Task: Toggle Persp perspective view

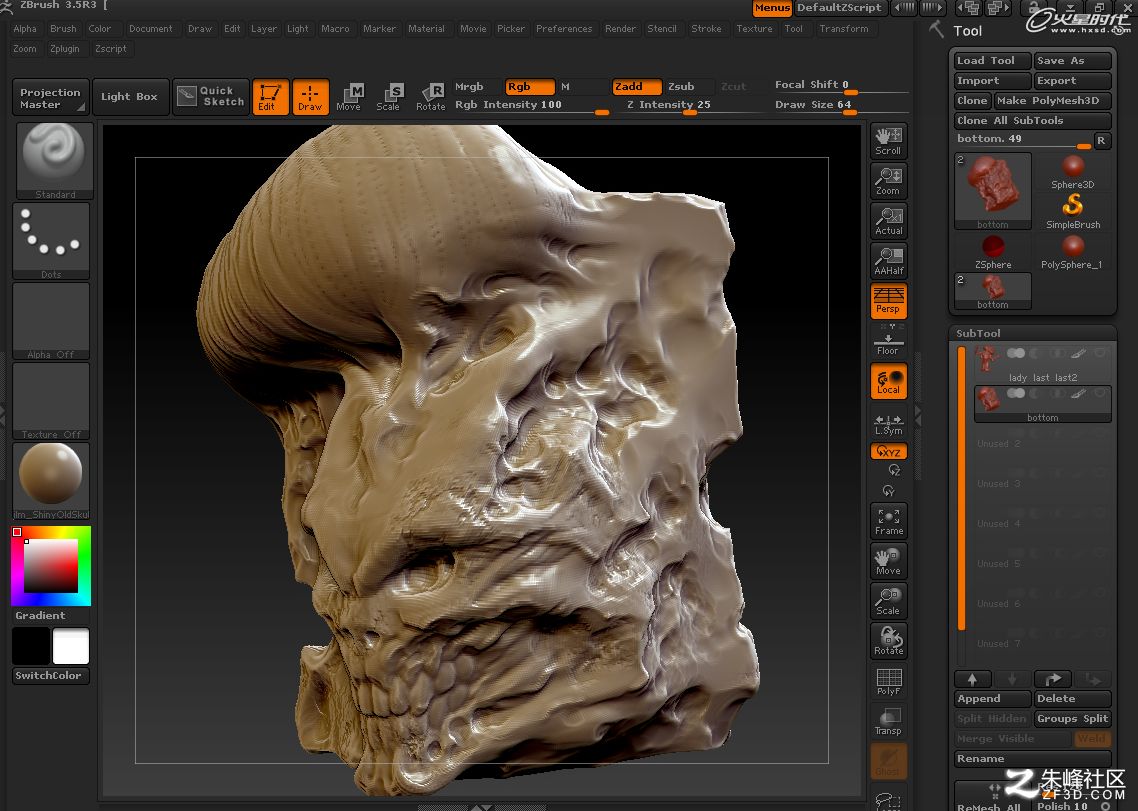Action: point(888,301)
